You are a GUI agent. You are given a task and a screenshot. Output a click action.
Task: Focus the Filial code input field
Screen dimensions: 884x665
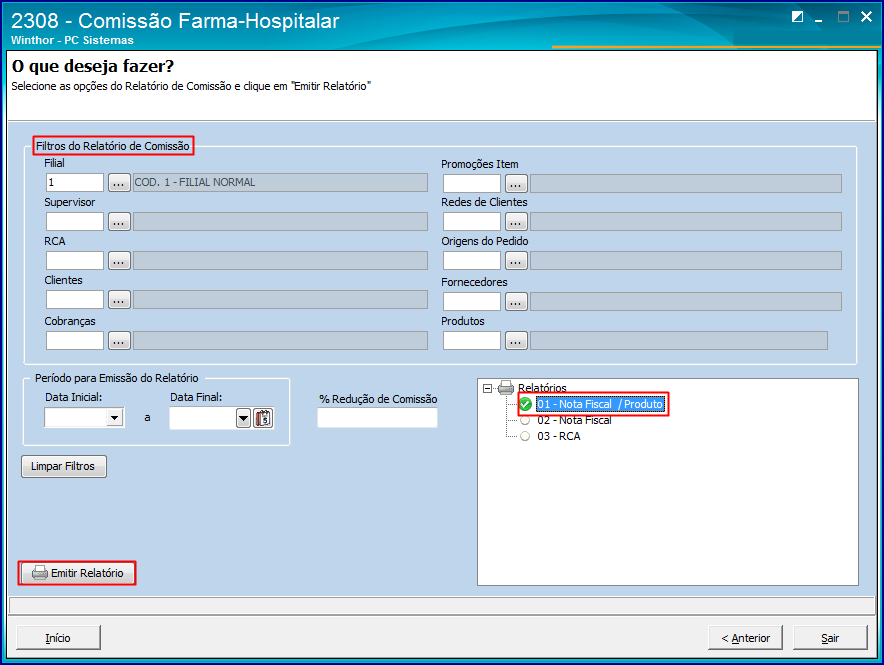[75, 183]
